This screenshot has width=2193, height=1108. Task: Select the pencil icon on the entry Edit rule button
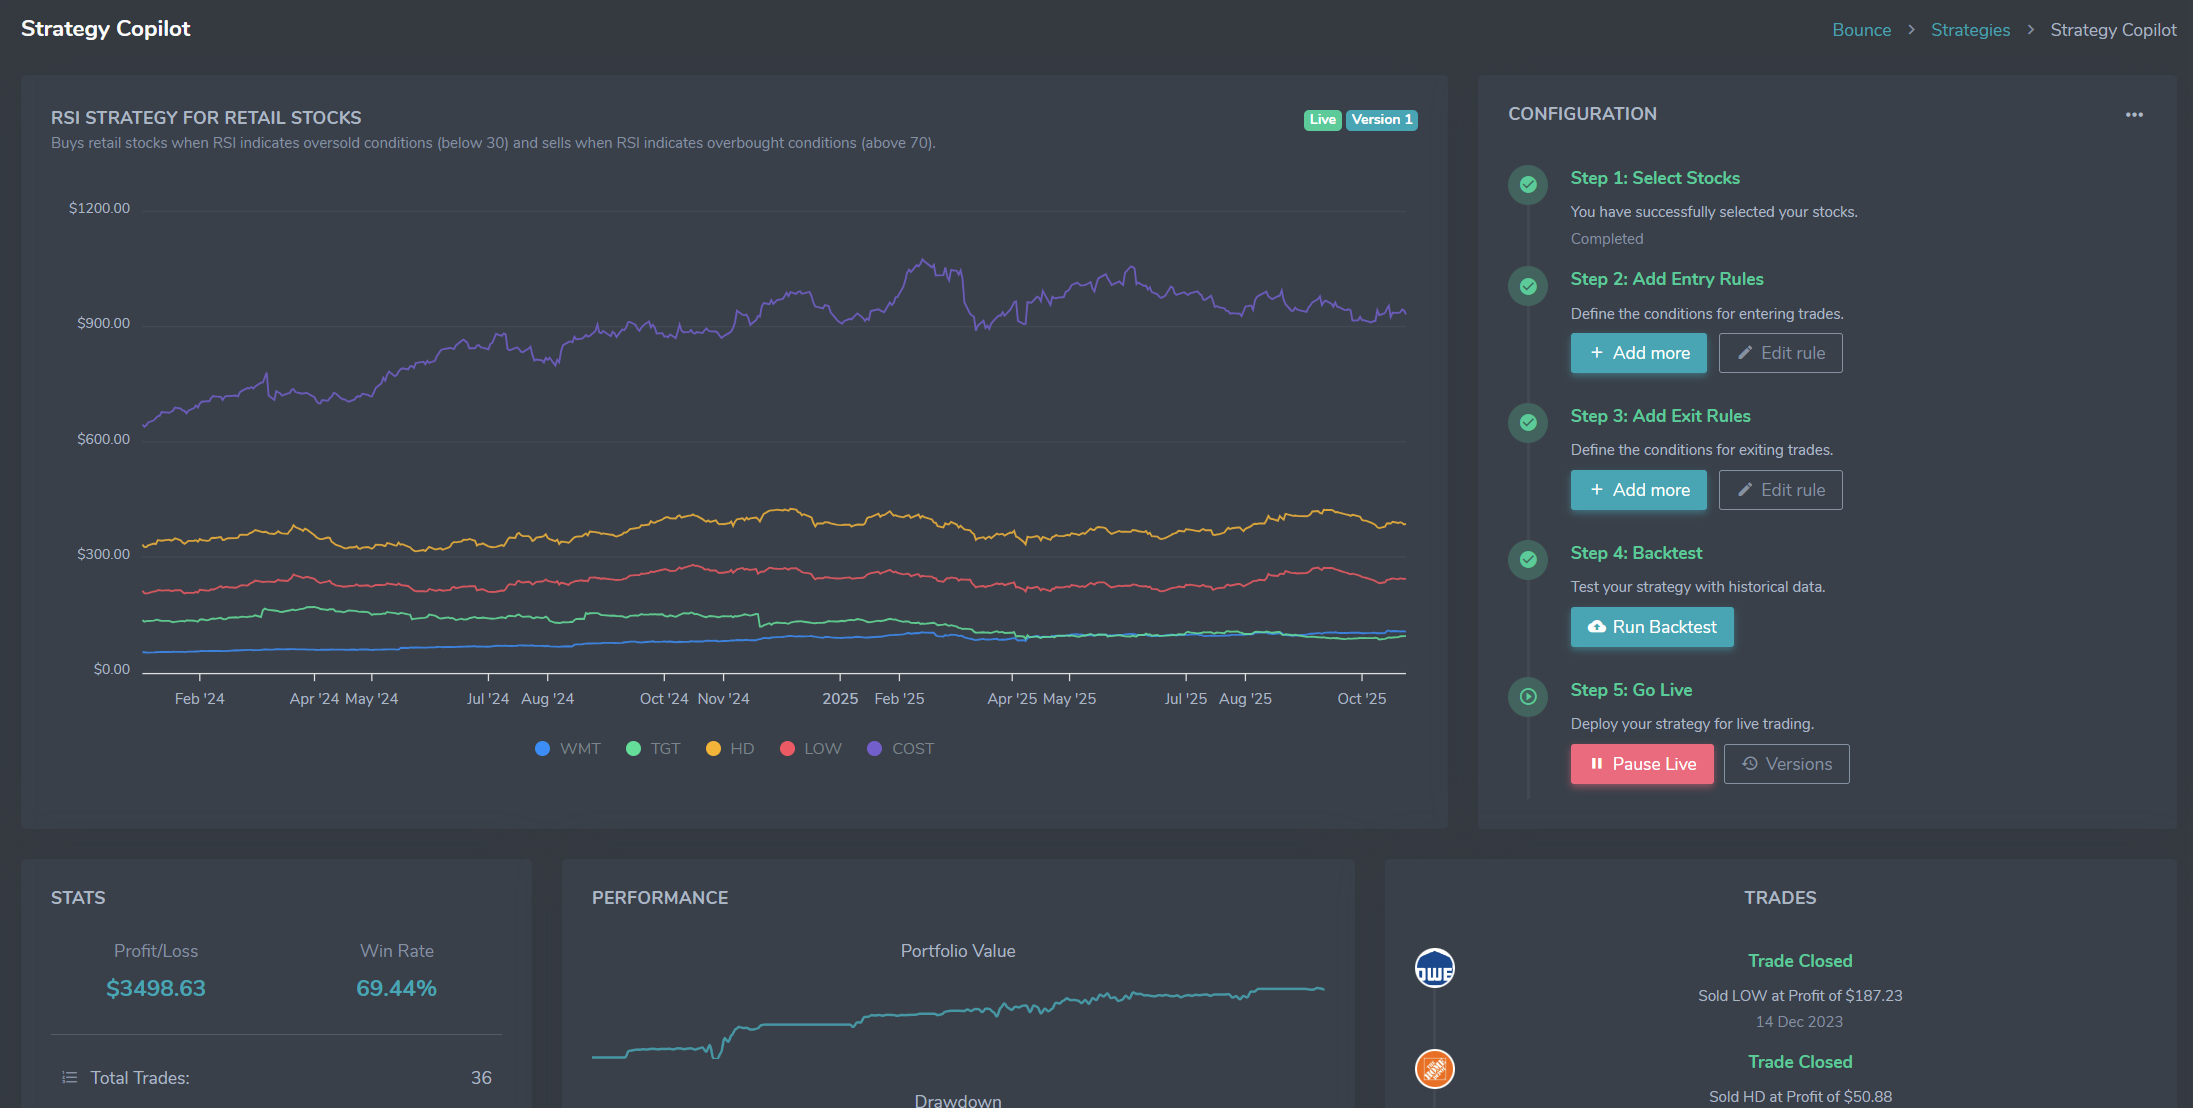click(1744, 352)
